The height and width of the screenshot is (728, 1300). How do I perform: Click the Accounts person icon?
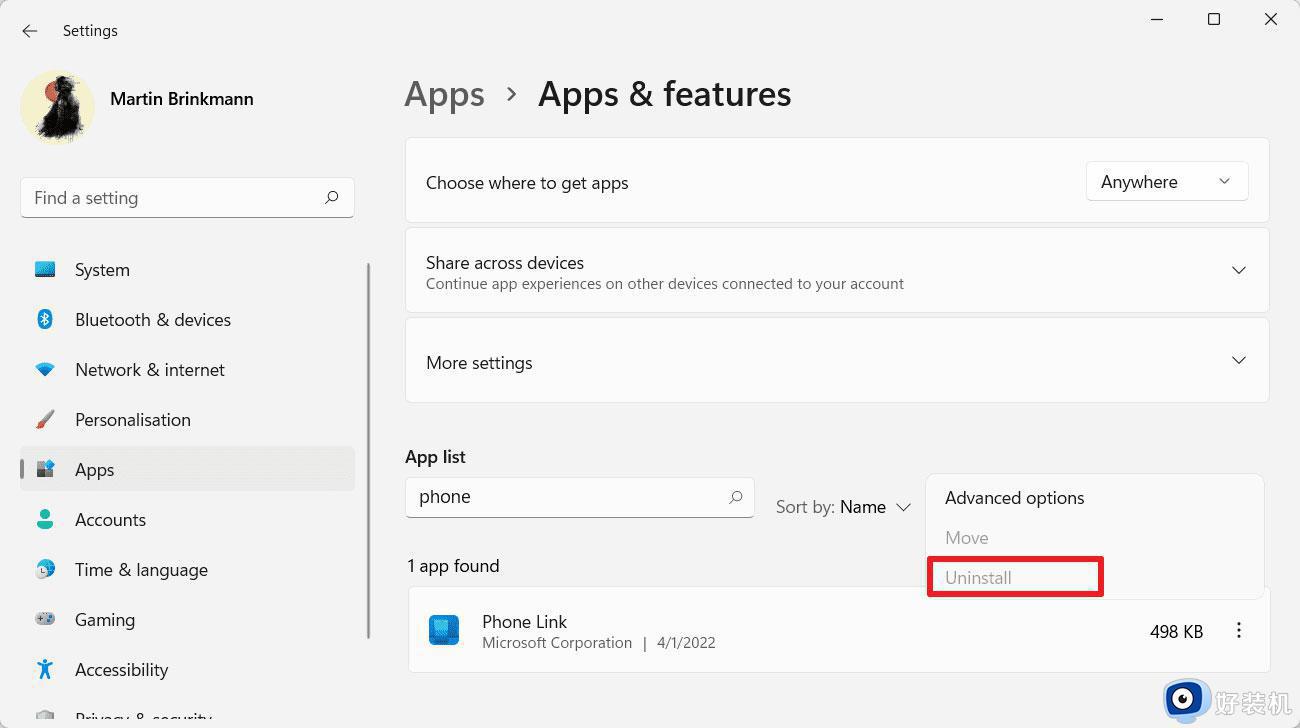tap(45, 520)
